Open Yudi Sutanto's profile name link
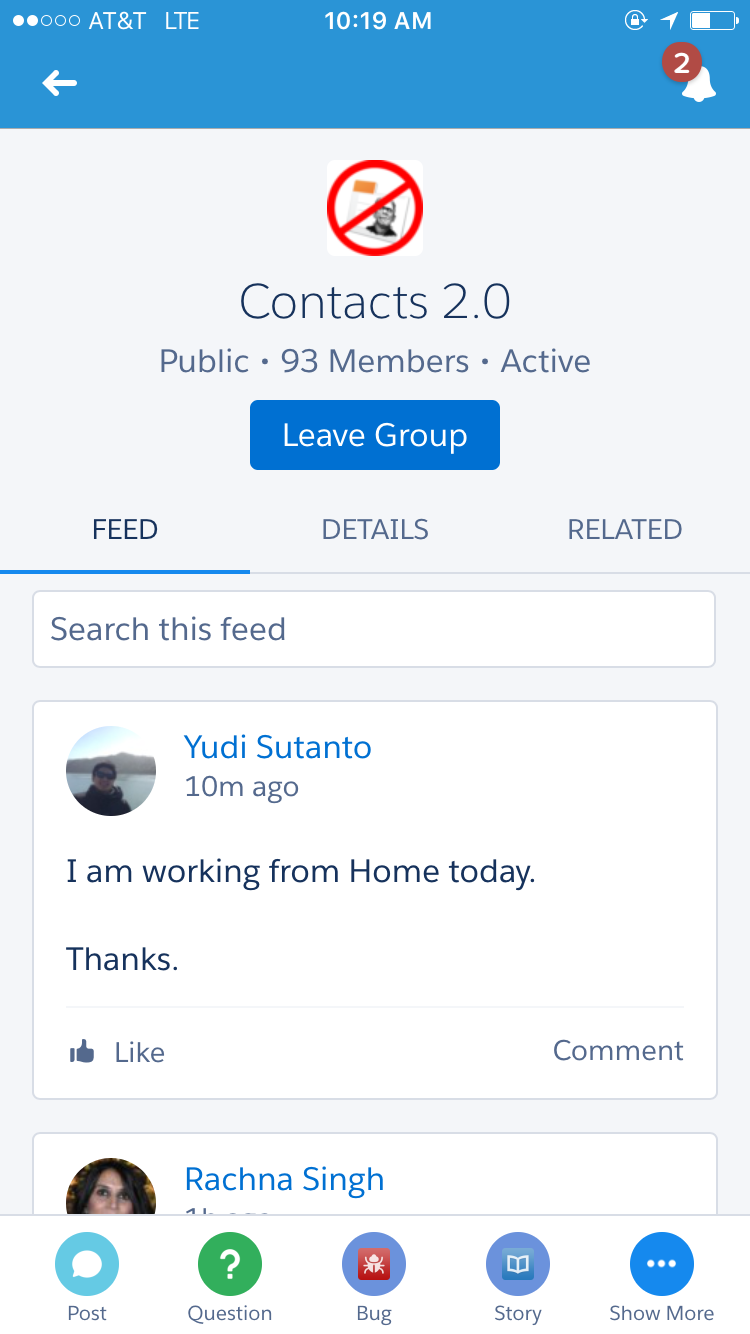 [278, 747]
